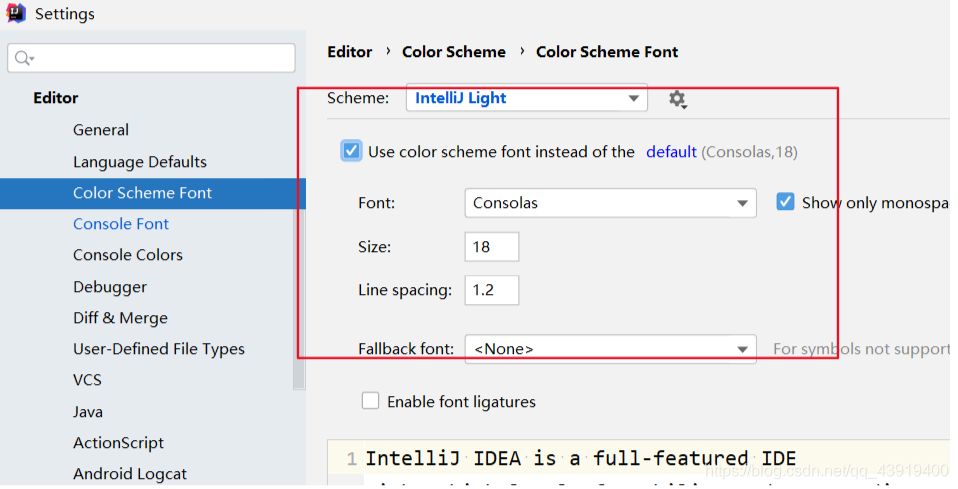Click the Line spacing field with 1.2
This screenshot has width=958, height=489.
tap(492, 290)
